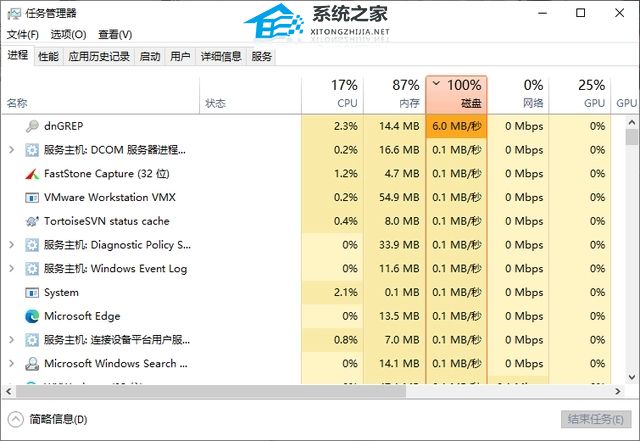
Task: Click the Diagnostic Policy service gear icon
Action: [32, 245]
